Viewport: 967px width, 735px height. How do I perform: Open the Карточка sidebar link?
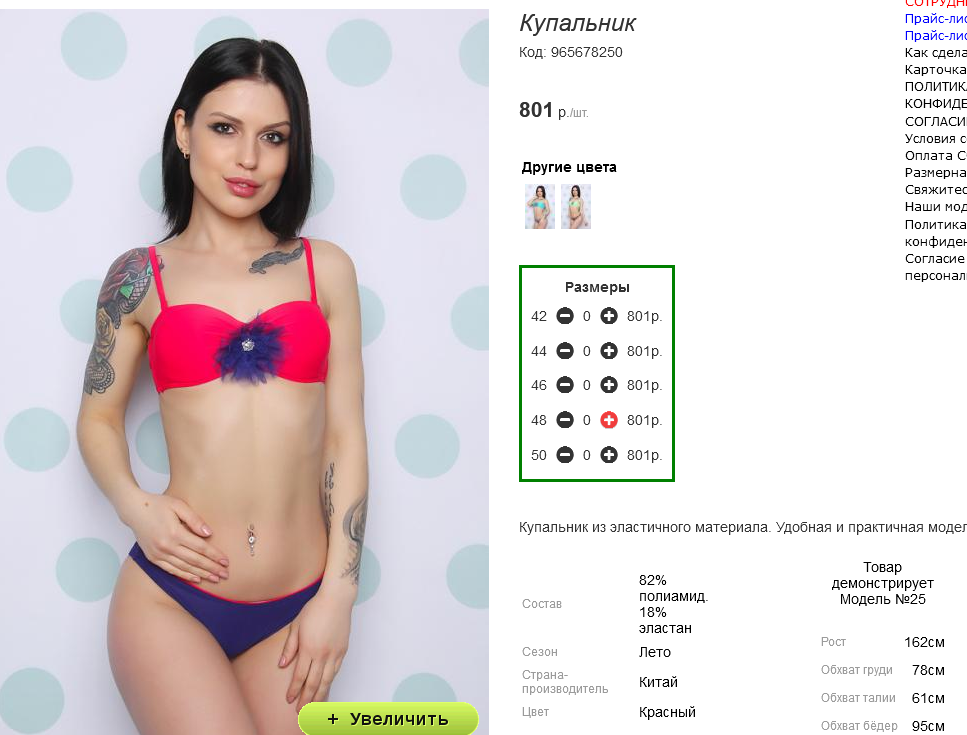[x=936, y=69]
